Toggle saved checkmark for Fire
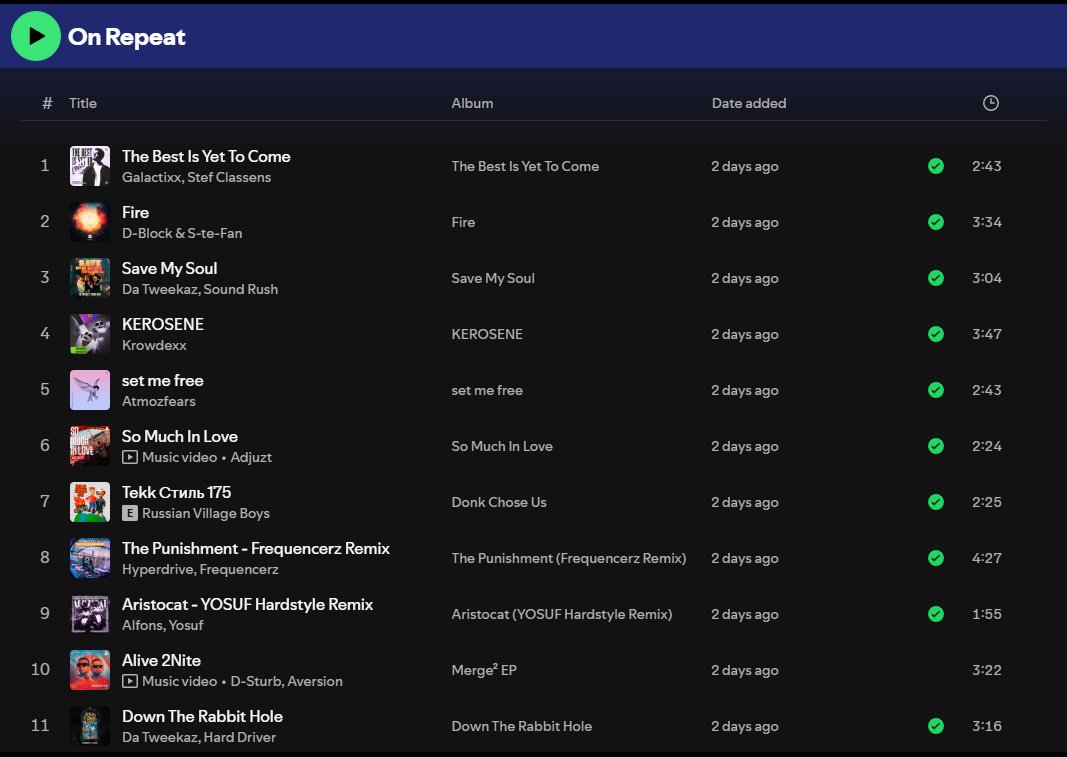1067x757 pixels. [936, 222]
